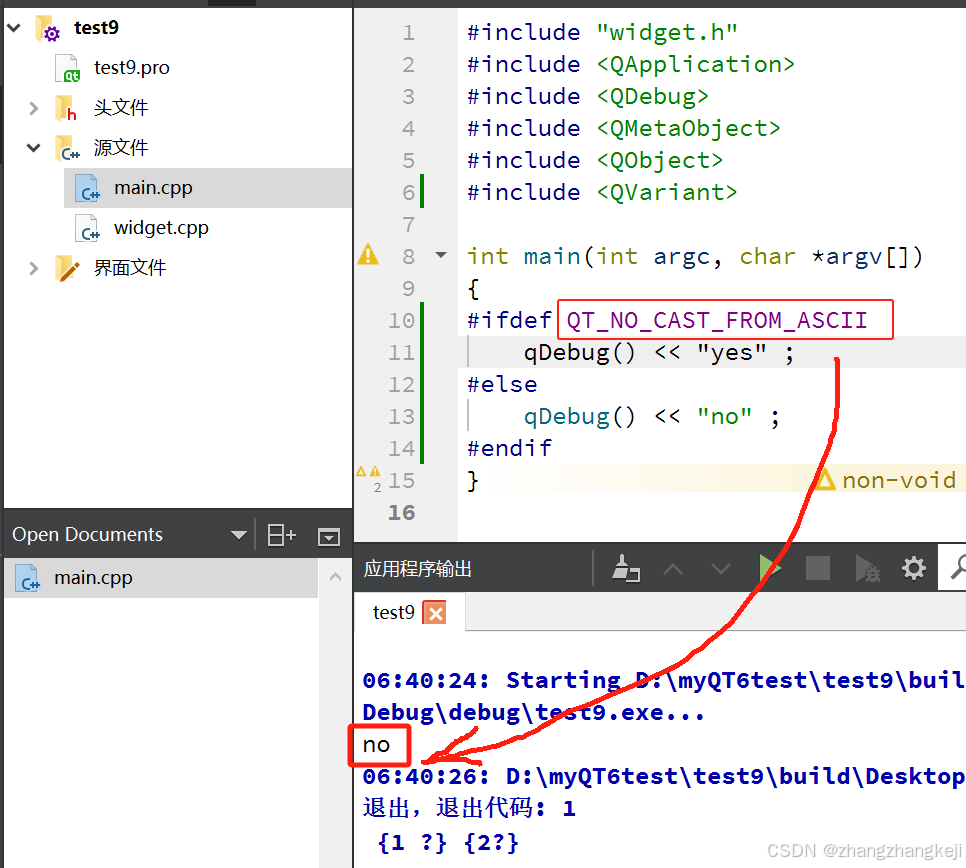Attach debugger to running application icon
Viewport: 966px width, 868px height.
coord(867,569)
